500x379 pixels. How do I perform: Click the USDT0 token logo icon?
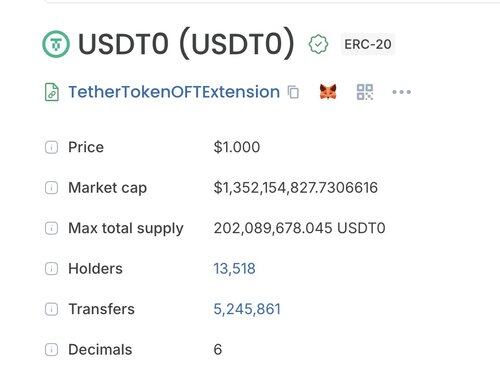56,44
